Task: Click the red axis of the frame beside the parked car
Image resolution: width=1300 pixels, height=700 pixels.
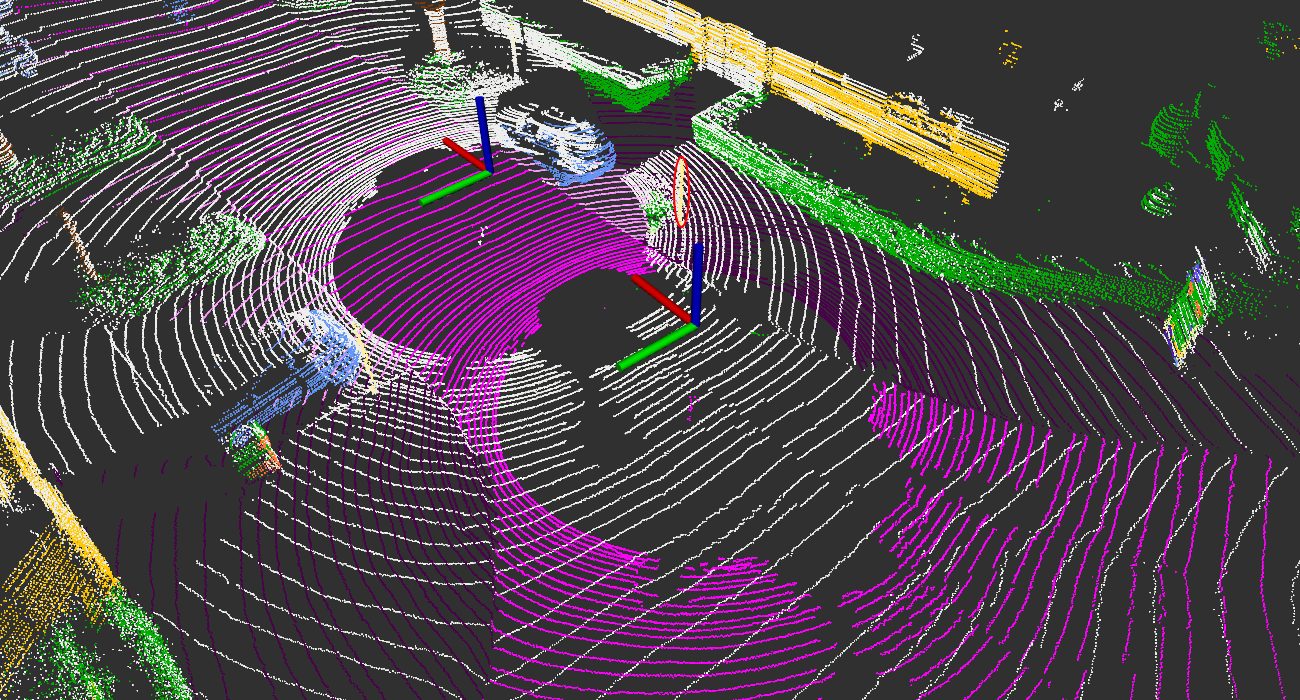Action: click(465, 155)
